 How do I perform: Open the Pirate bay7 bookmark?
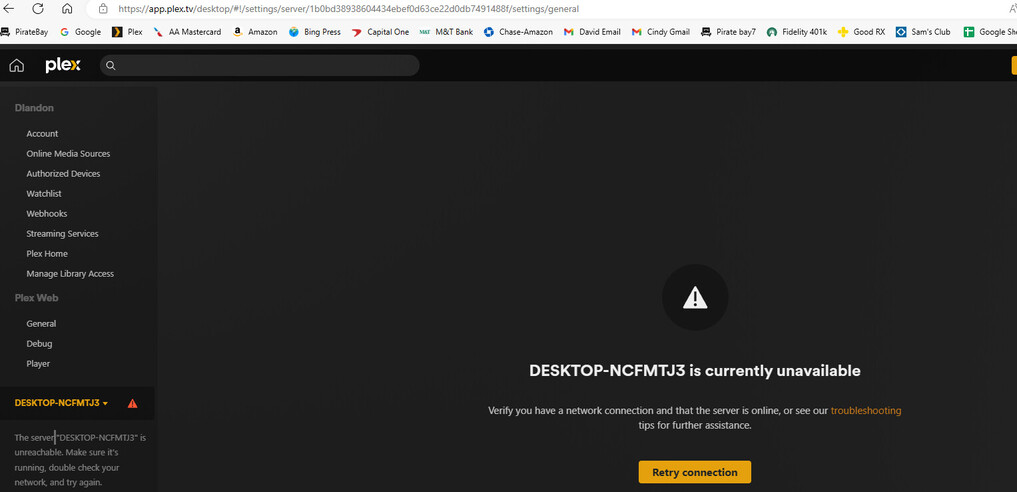pos(728,32)
